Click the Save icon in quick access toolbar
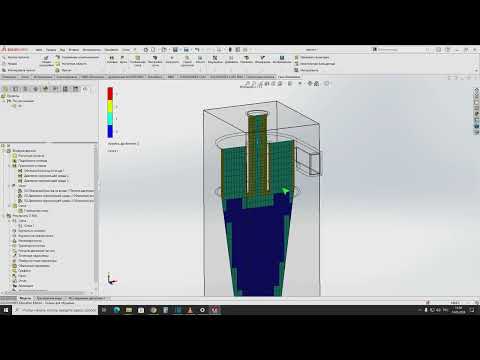The height and width of the screenshot is (360, 480). tap(175, 50)
